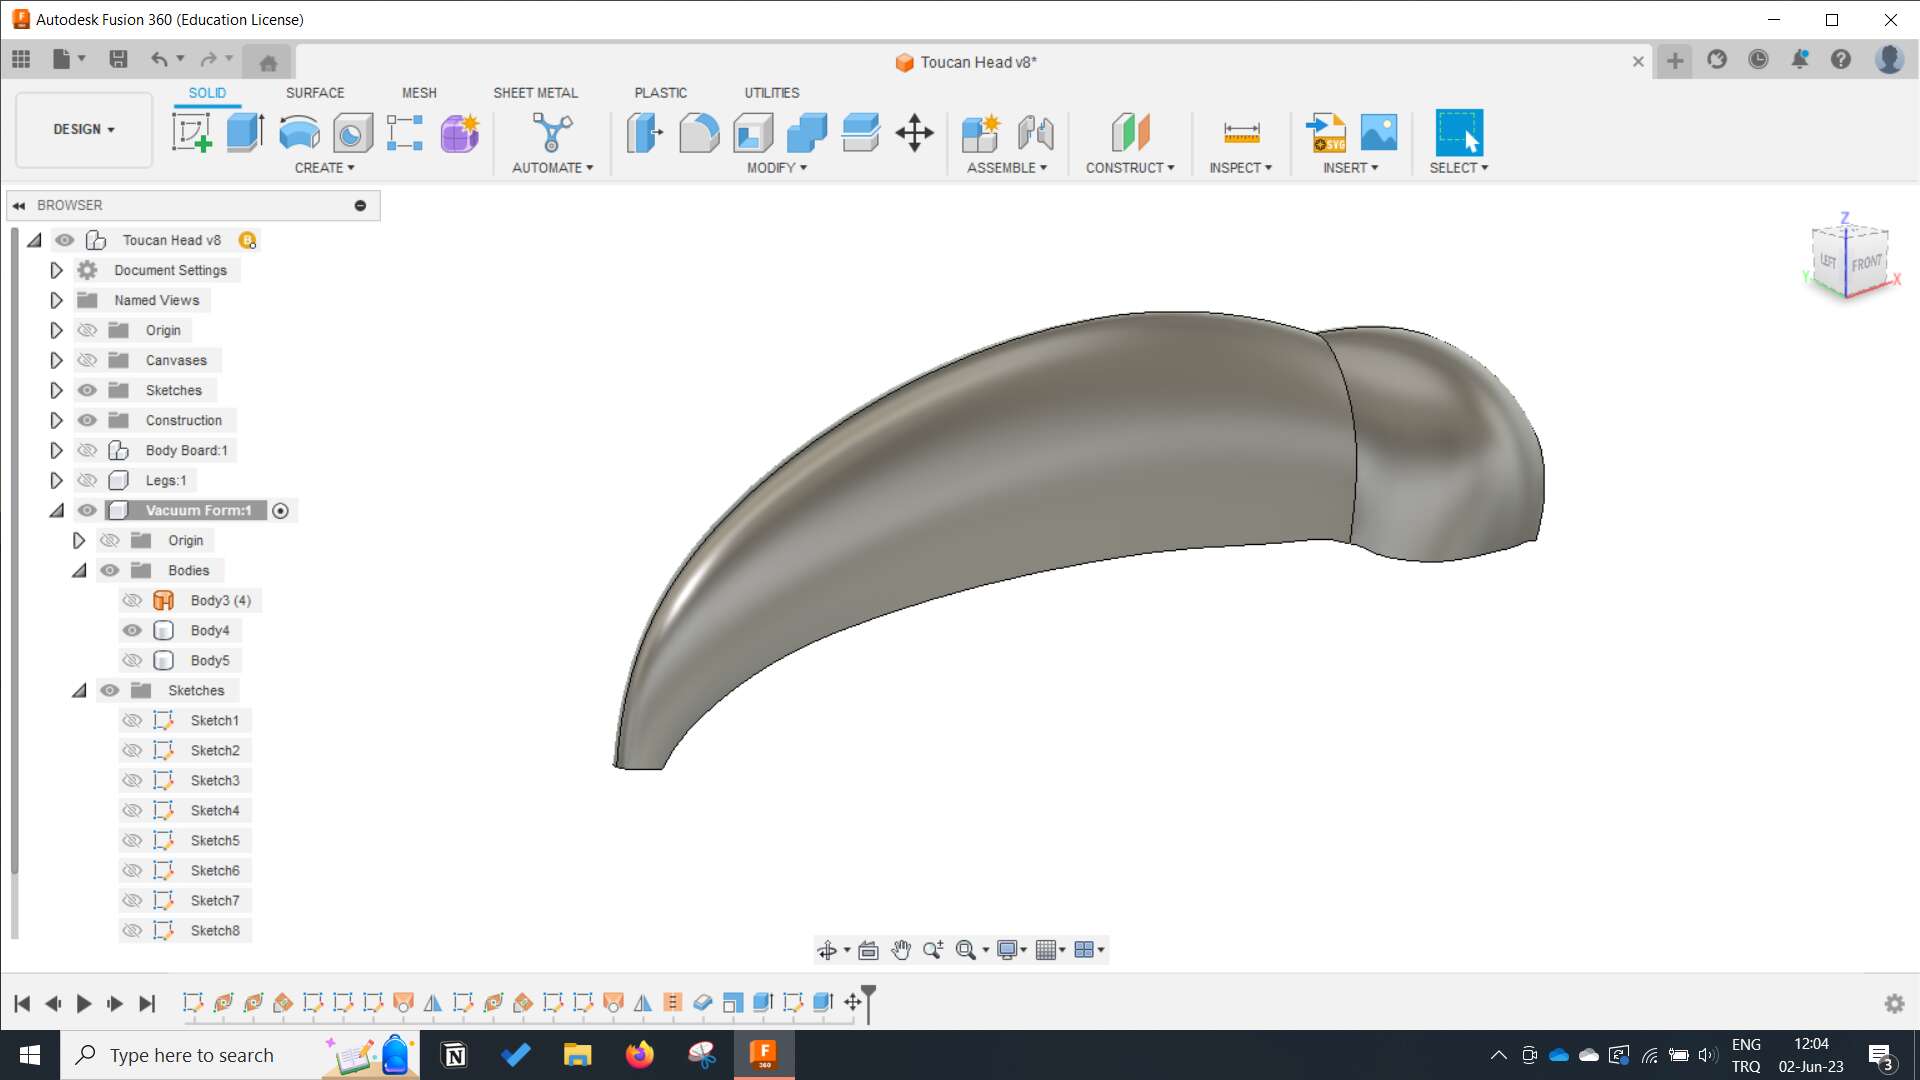The height and width of the screenshot is (1080, 1920).
Task: Show the Legs:1 component
Action: pyautogui.click(x=88, y=480)
